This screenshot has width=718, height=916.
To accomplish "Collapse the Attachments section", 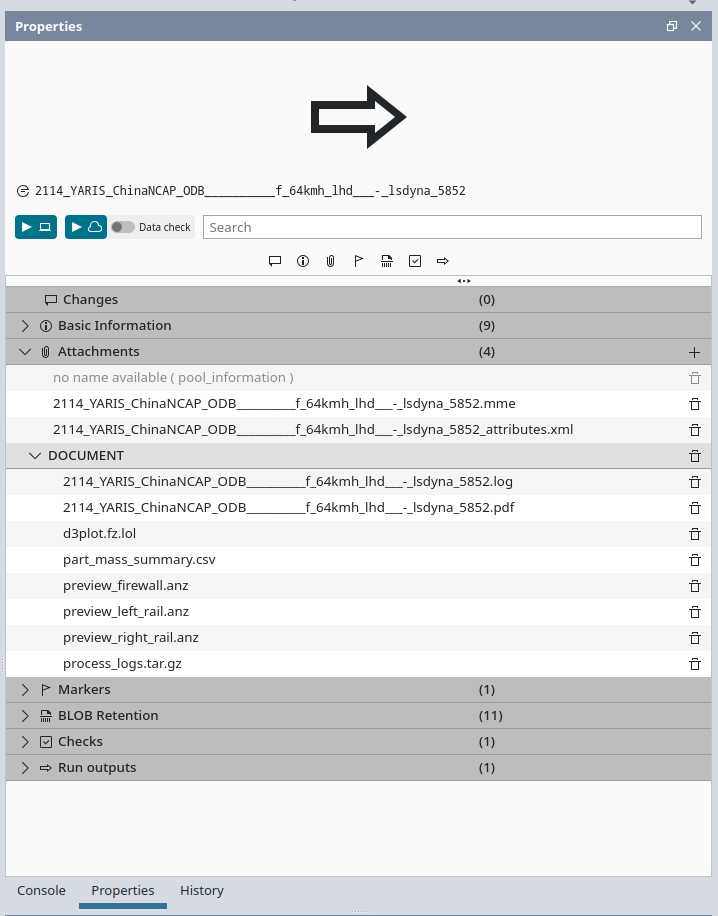I will pos(25,352).
